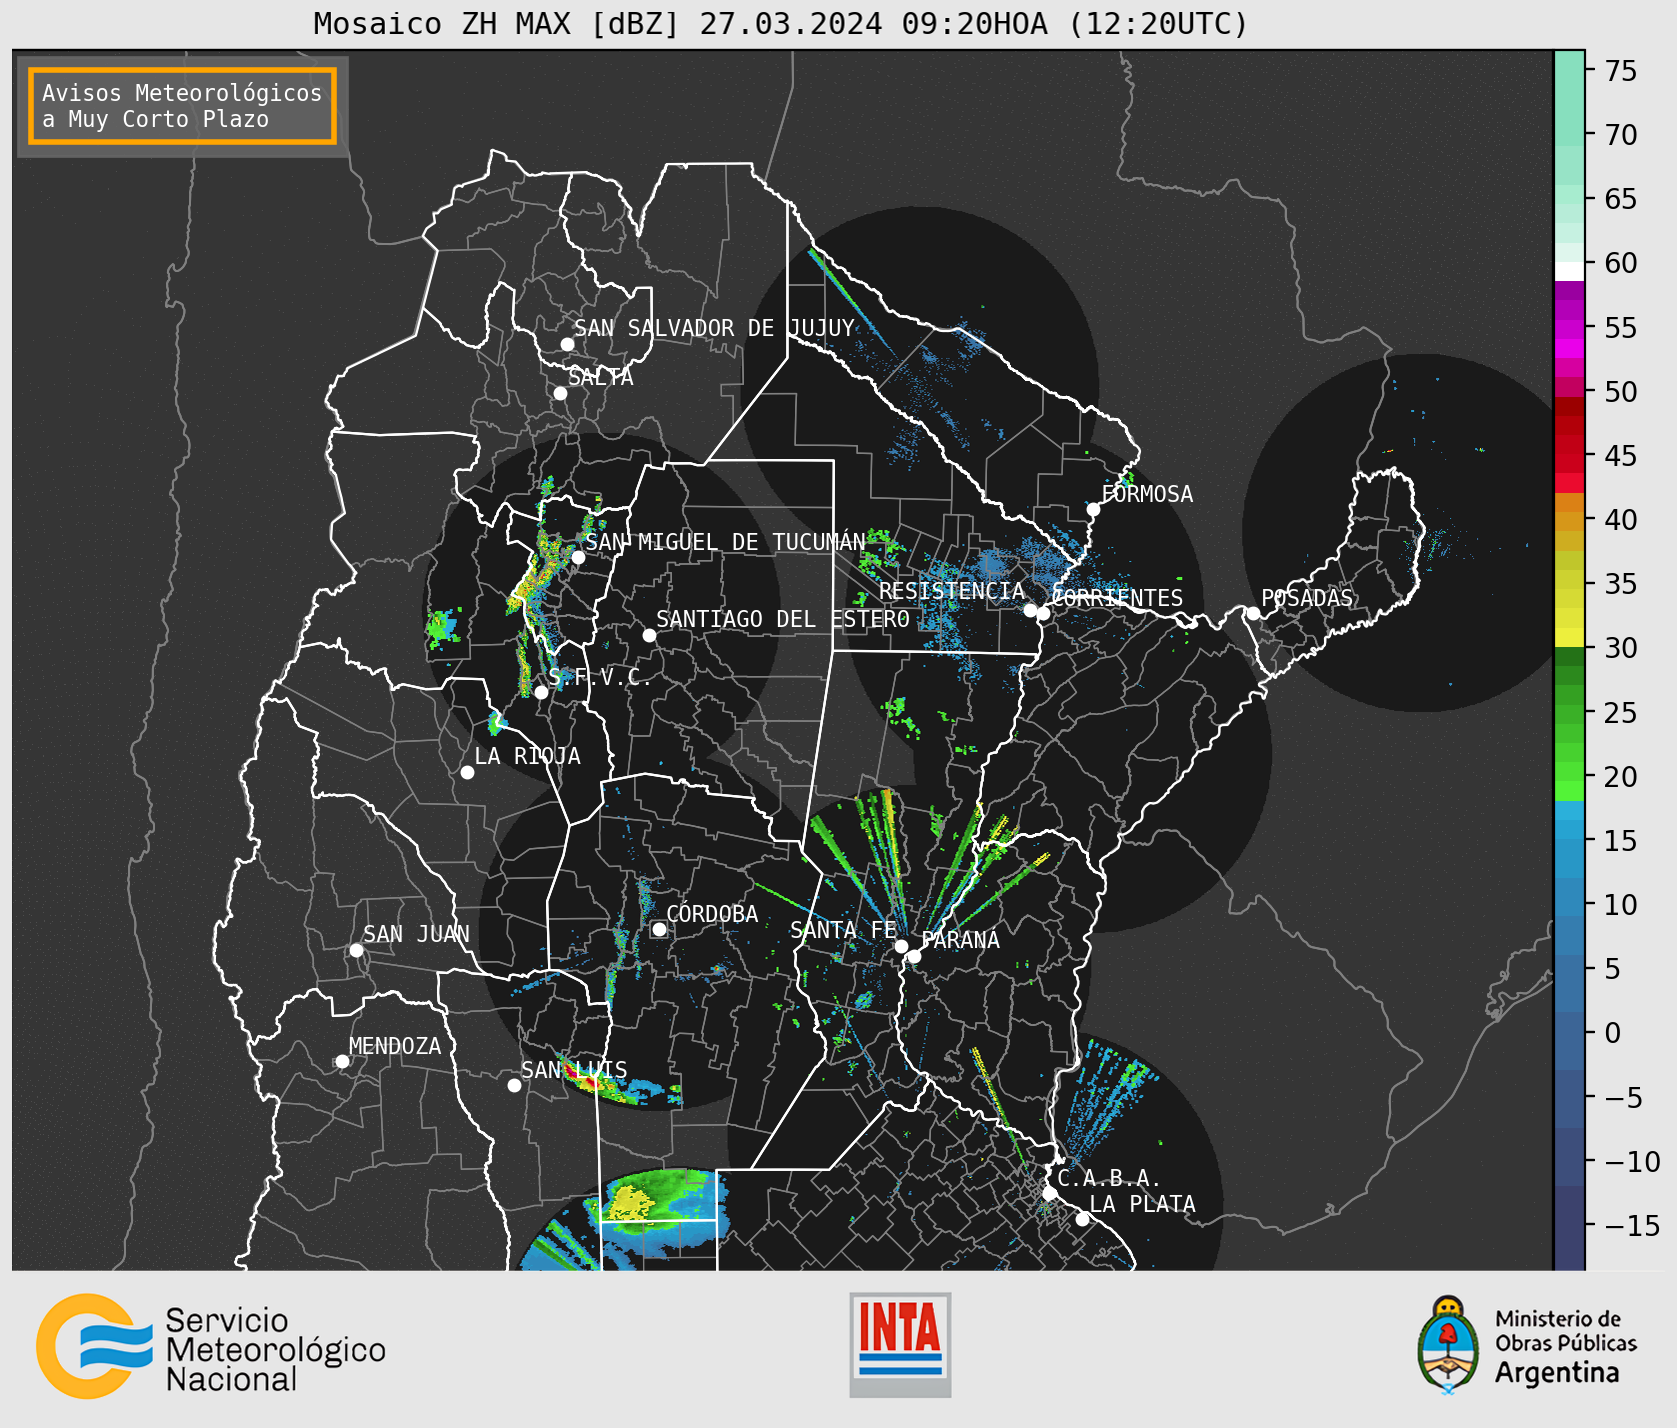Select the La Plata city marker
Screen dimensions: 1677x1428
(1082, 1218)
